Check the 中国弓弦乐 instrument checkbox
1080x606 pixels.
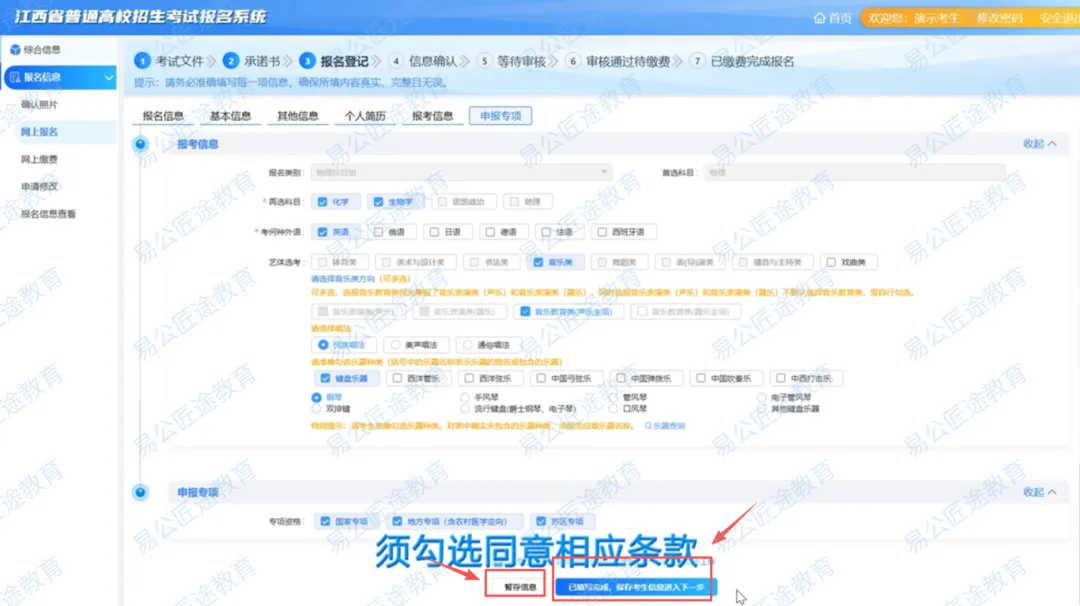coord(541,378)
